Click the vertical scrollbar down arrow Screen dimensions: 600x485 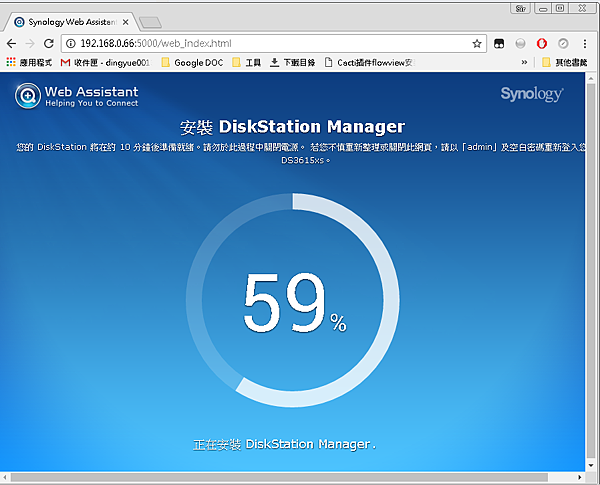pyautogui.click(x=591, y=465)
